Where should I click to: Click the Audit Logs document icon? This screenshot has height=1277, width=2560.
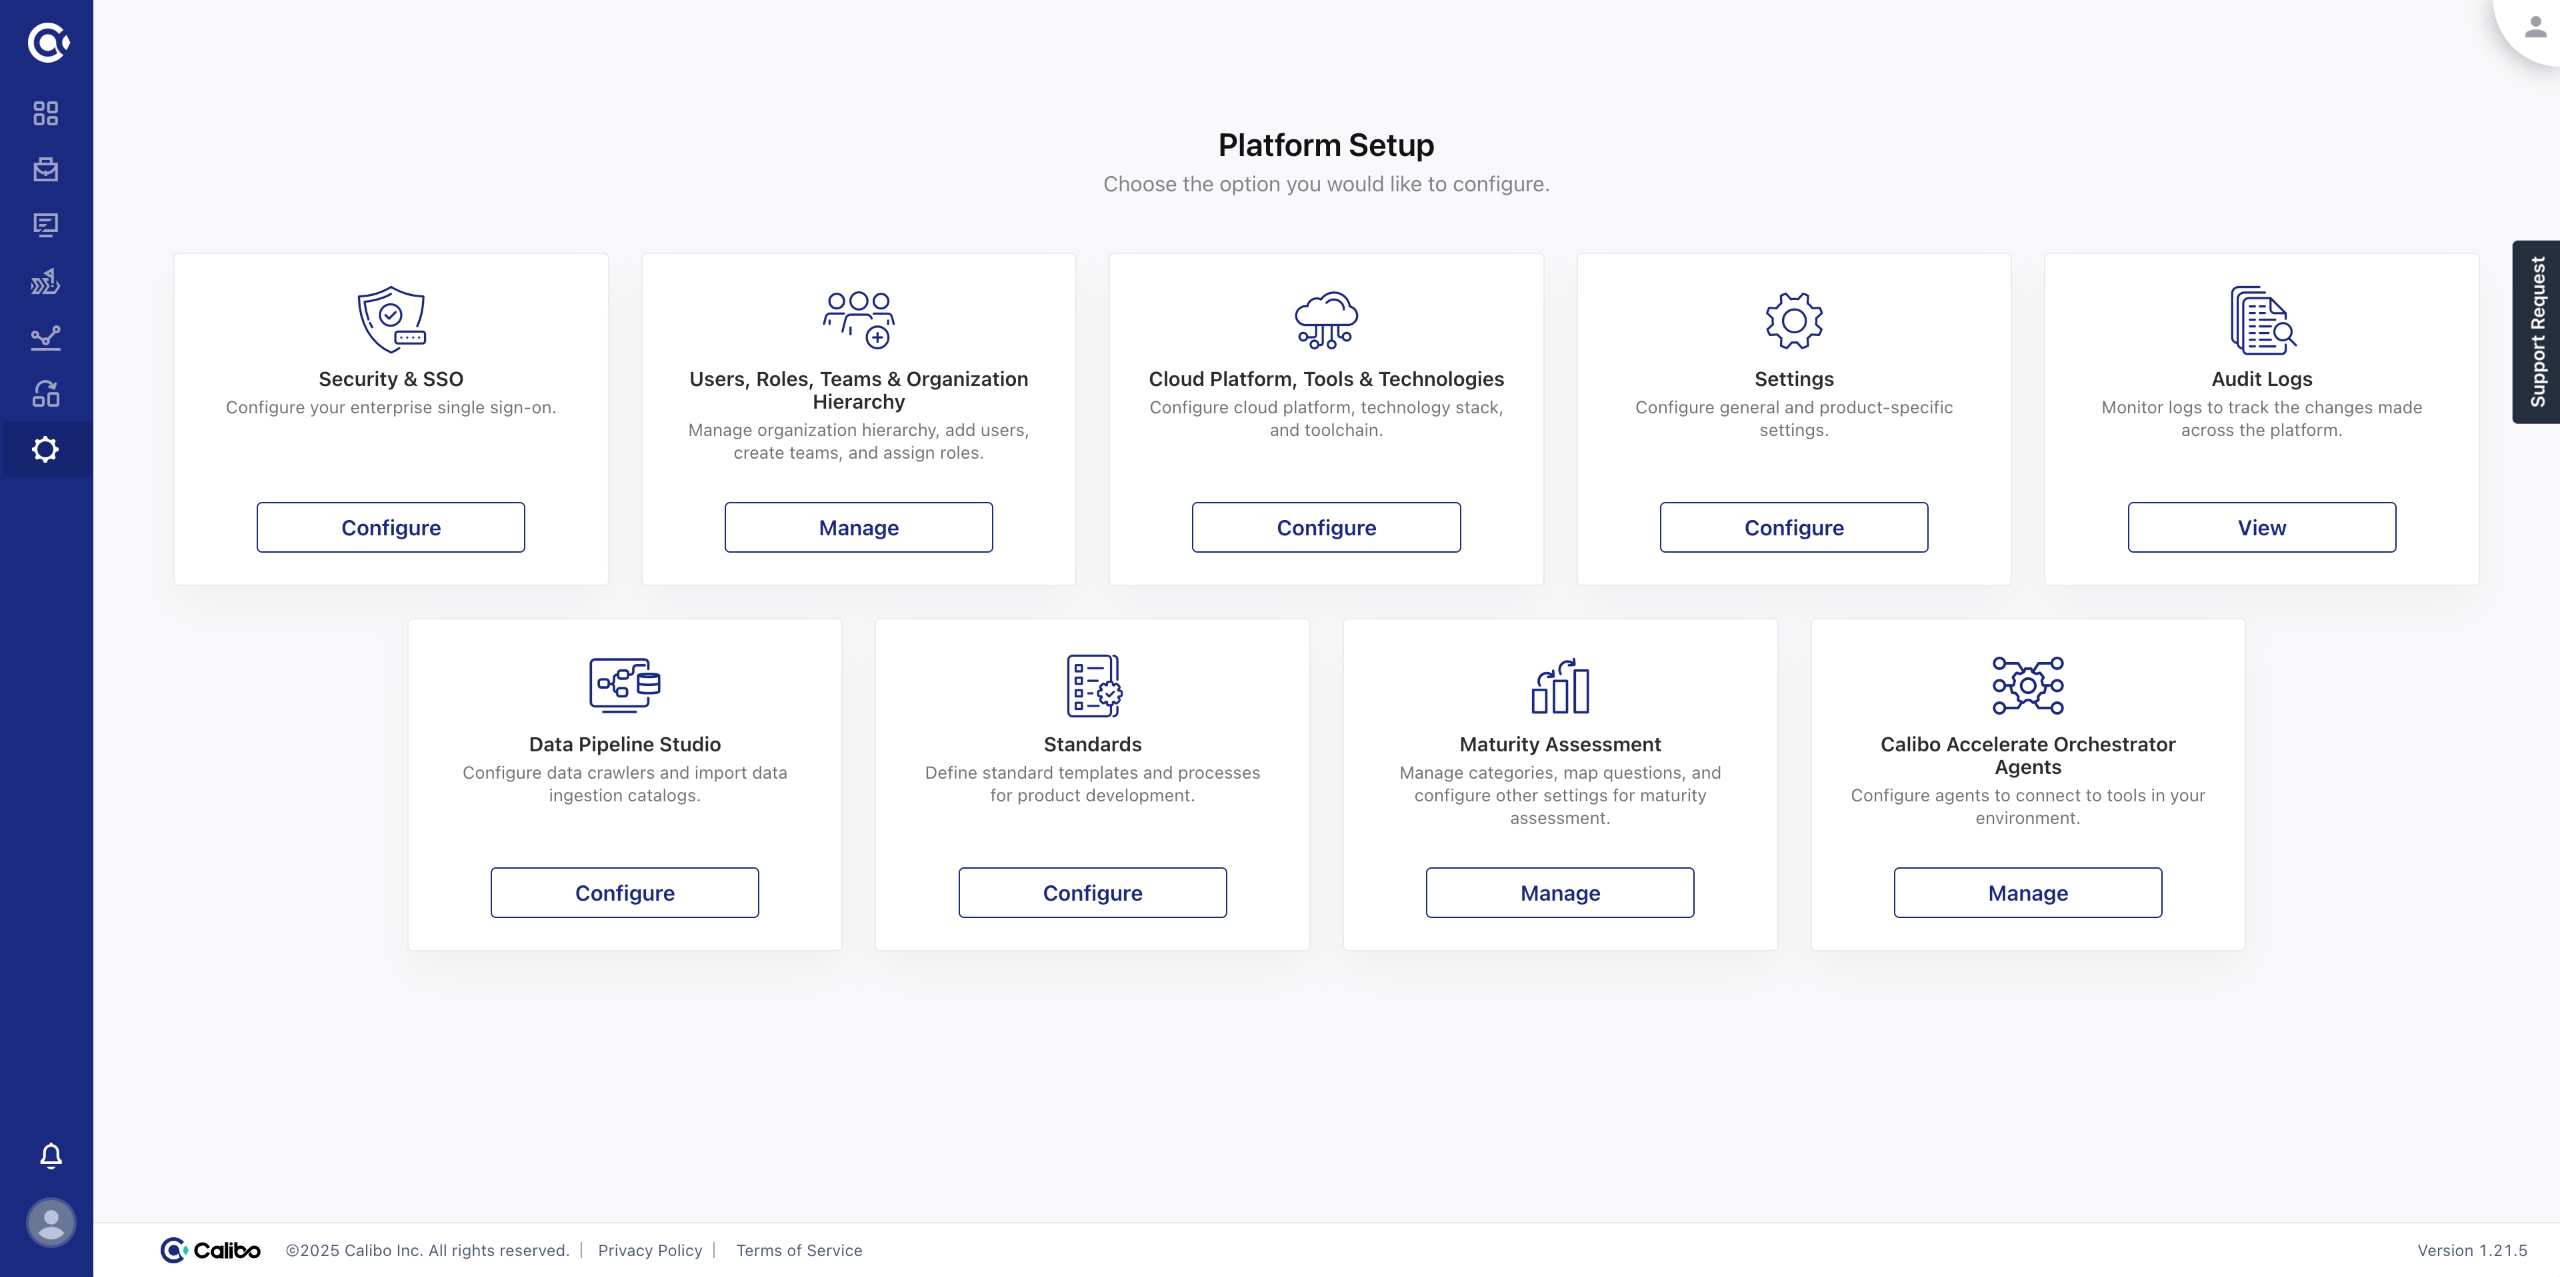(x=2261, y=320)
